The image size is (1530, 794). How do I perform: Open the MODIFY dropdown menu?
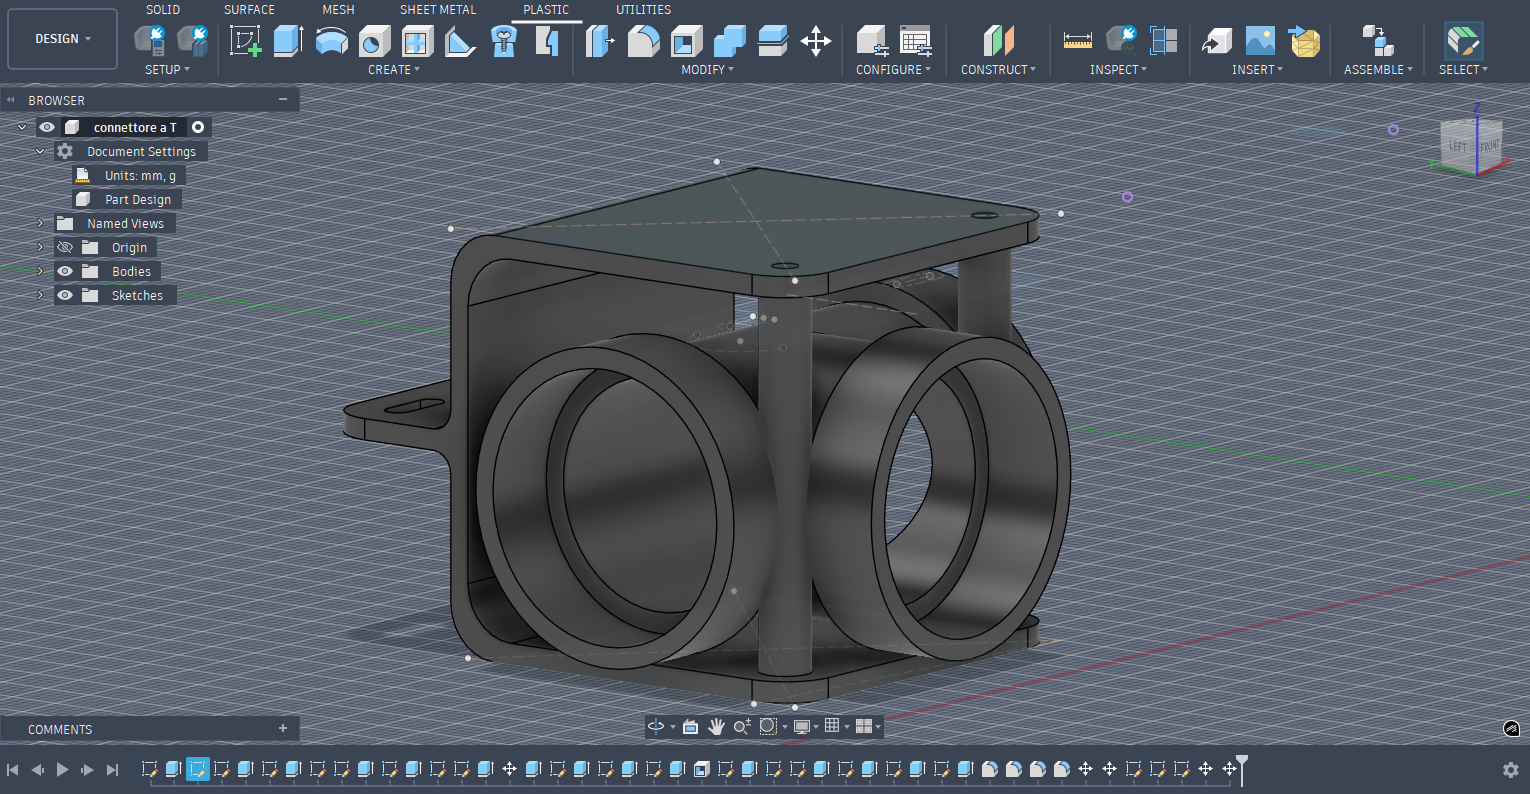tap(707, 70)
